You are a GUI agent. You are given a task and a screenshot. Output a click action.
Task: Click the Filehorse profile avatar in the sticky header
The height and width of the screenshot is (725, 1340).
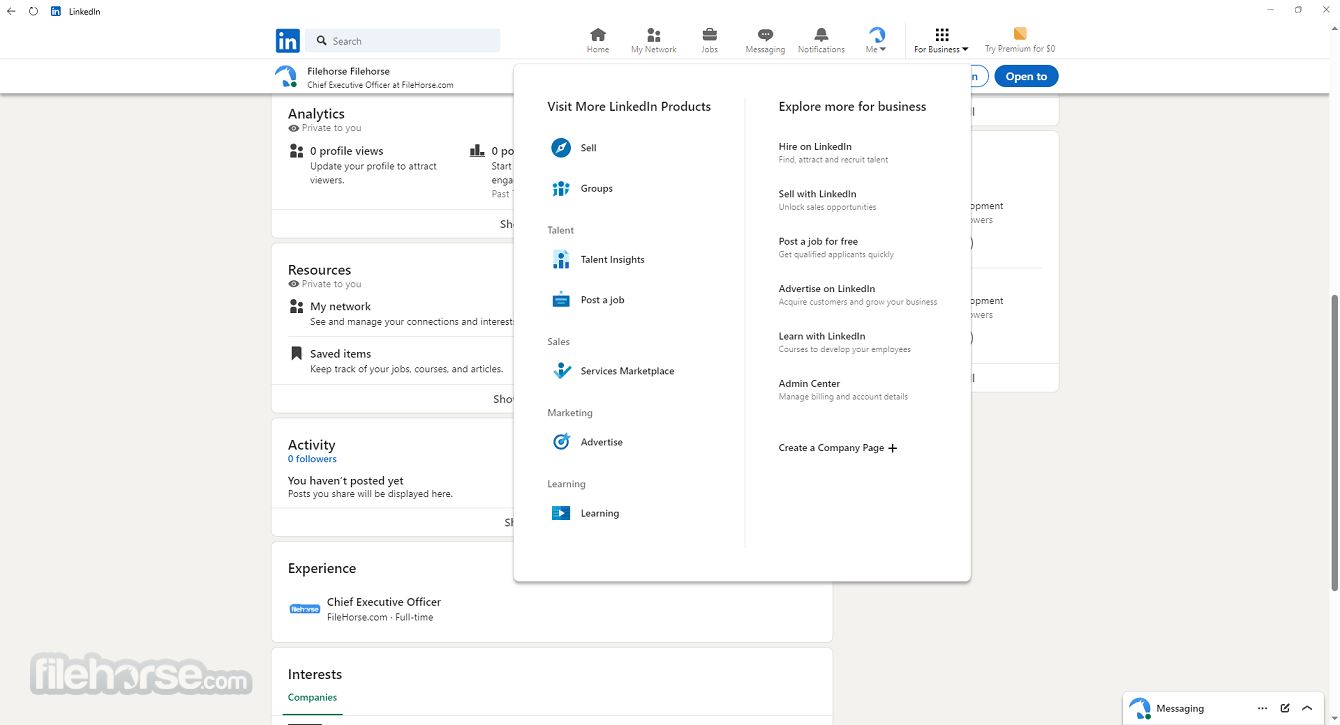pos(286,77)
